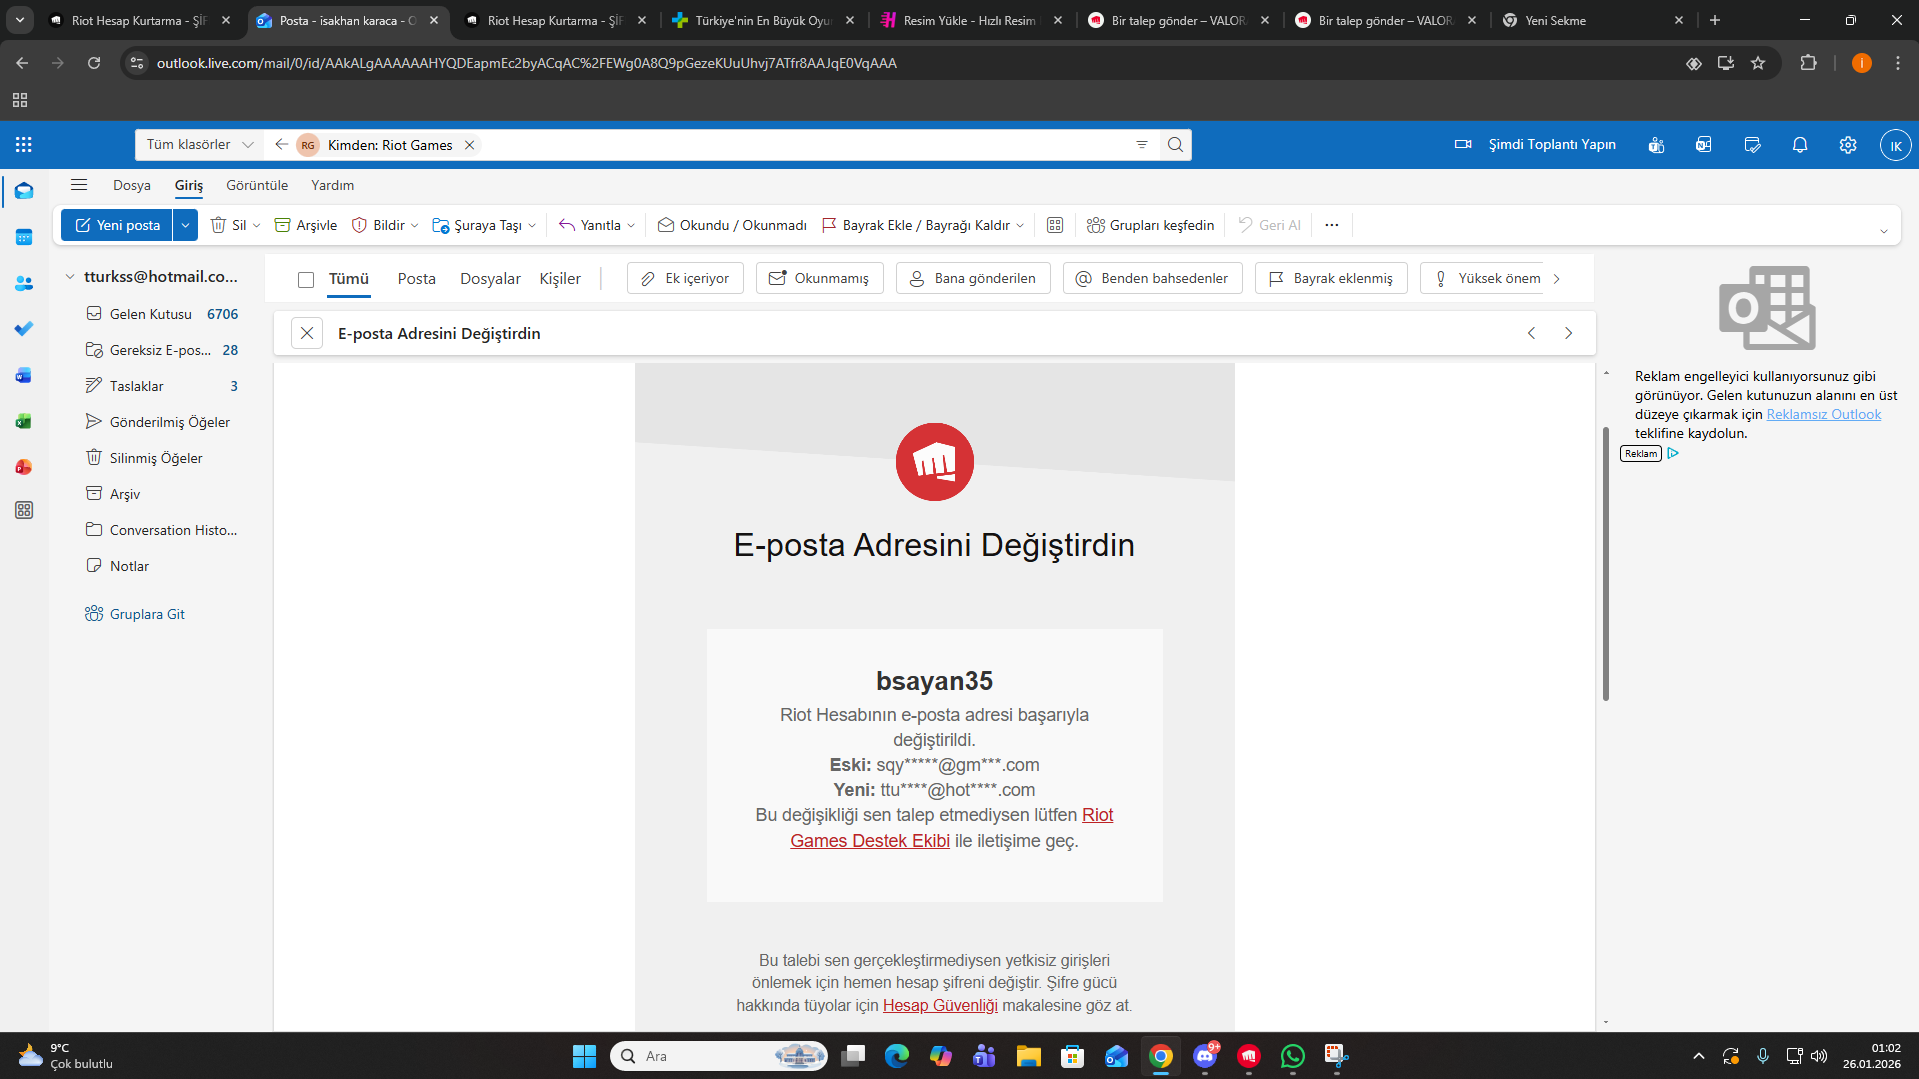Open the 'Dosya' menu tab
The height and width of the screenshot is (1079, 1919).
tap(132, 185)
